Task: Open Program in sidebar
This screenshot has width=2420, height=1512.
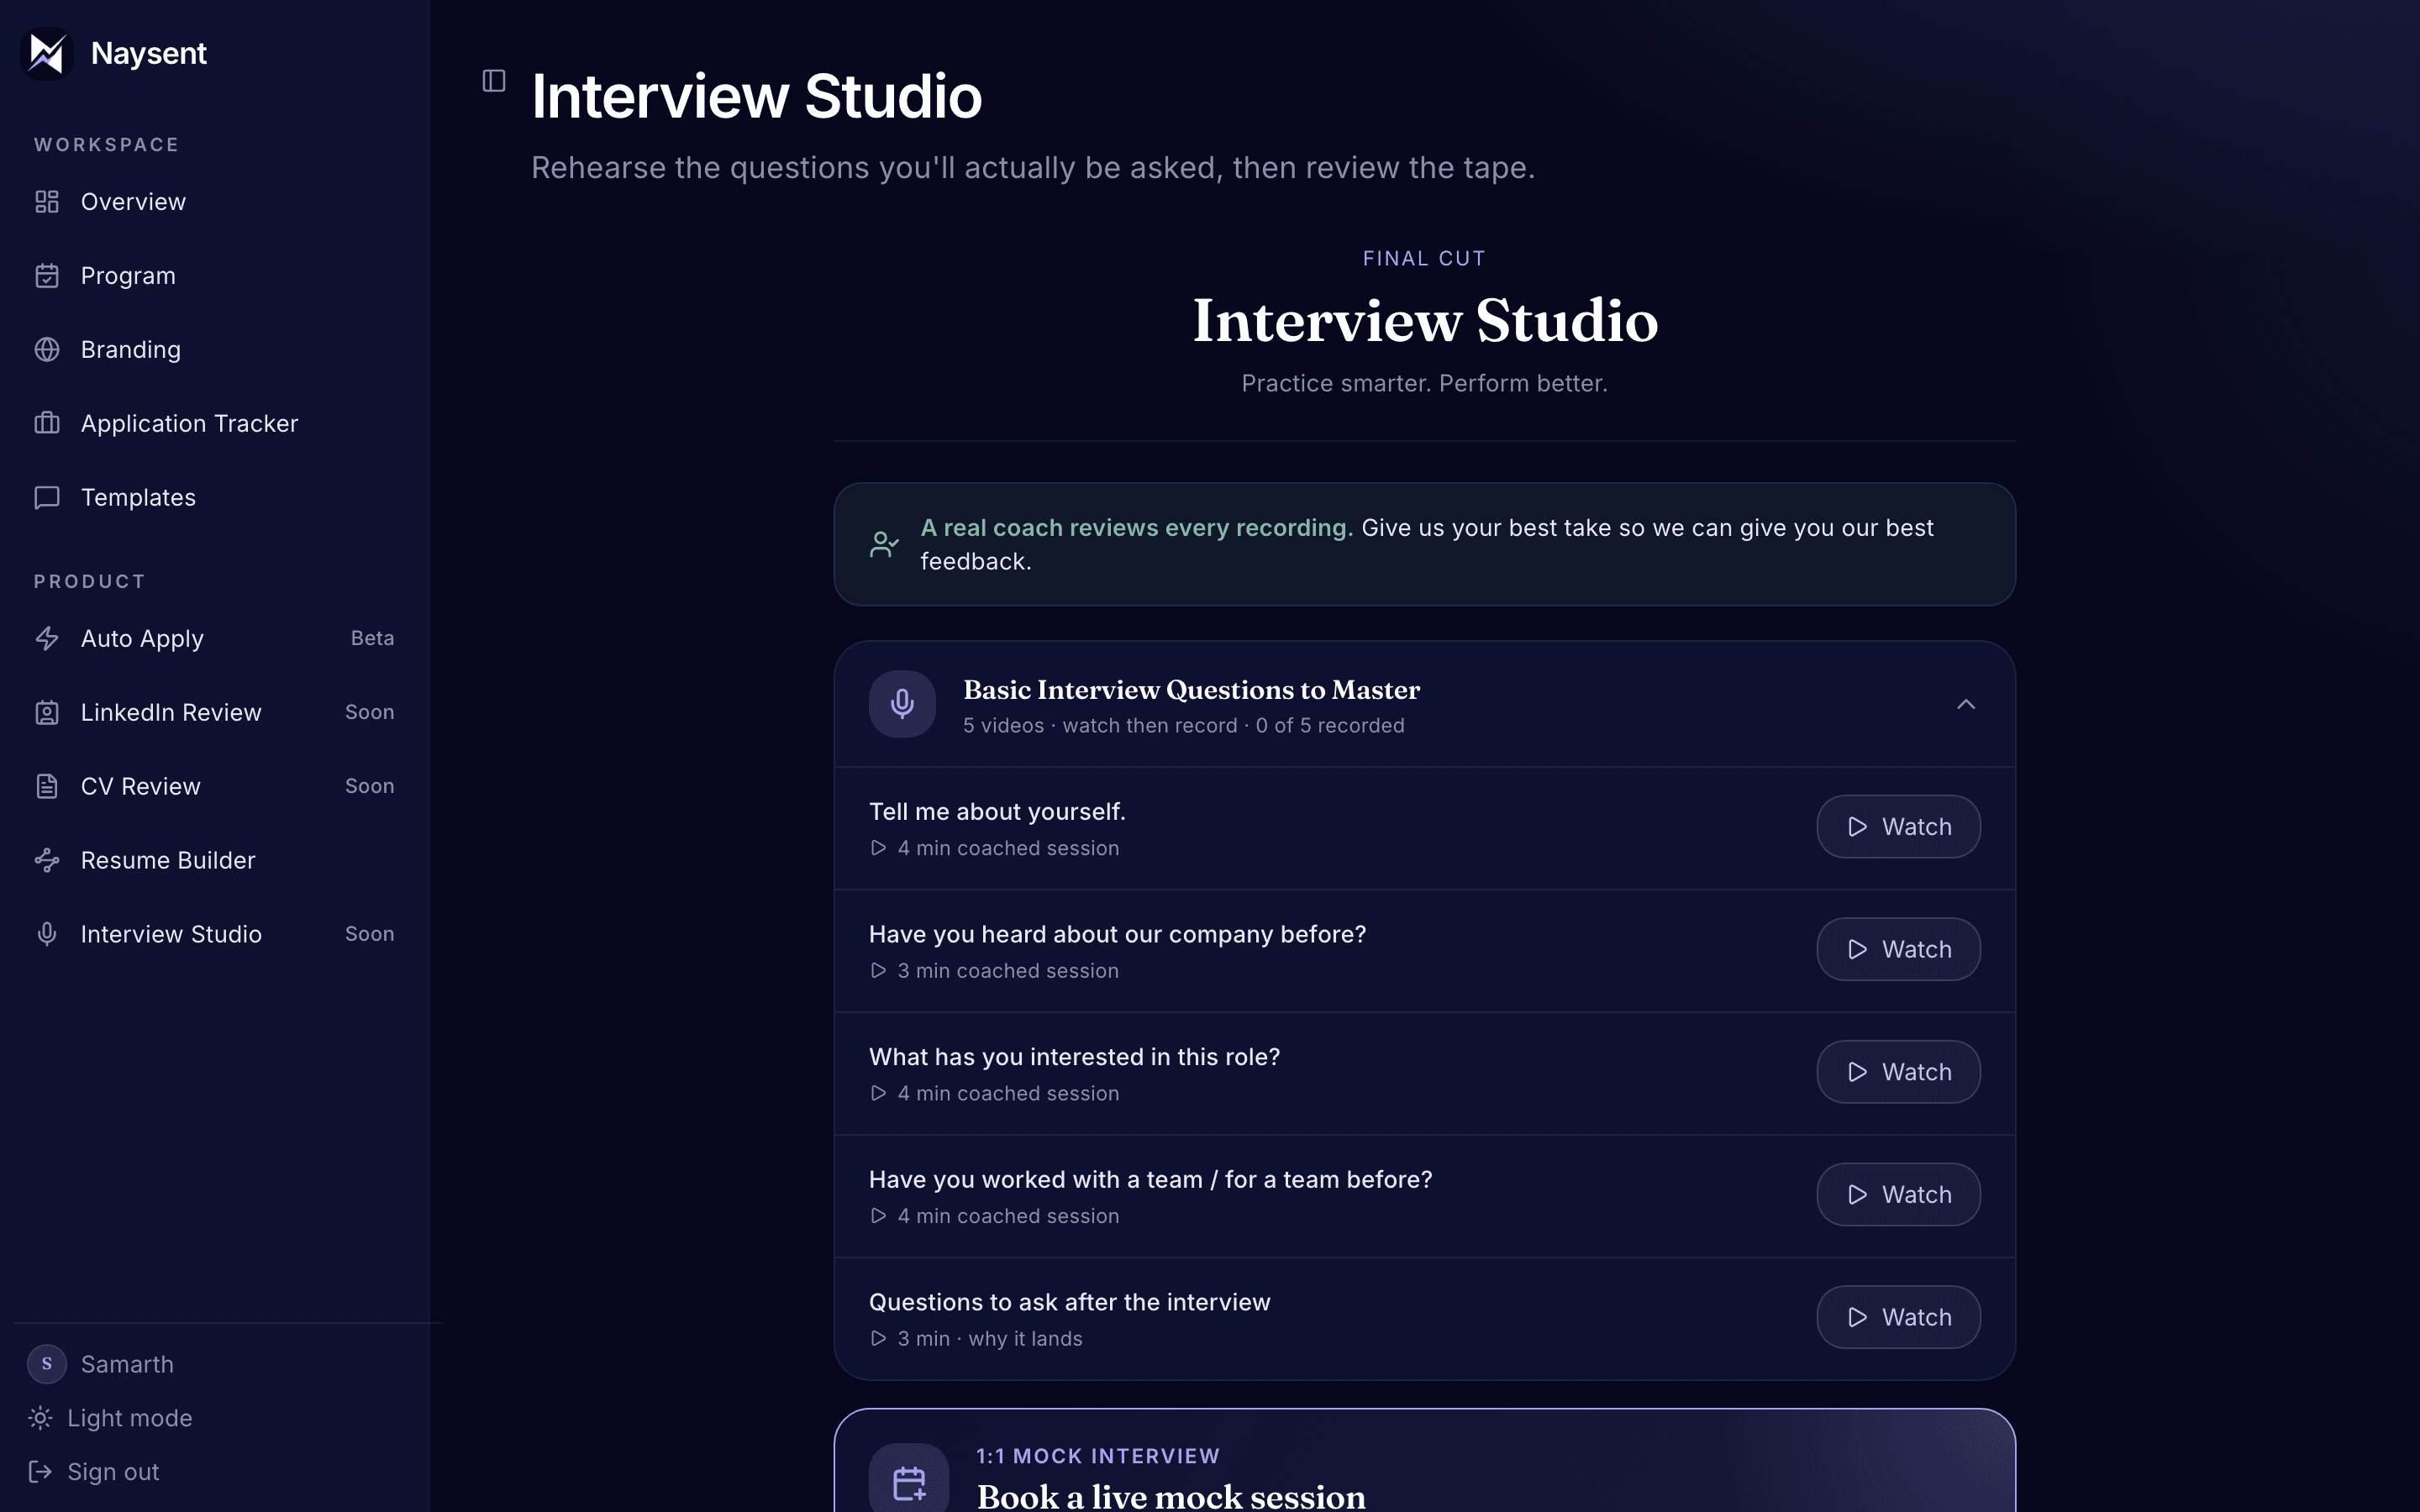Action: [x=215, y=276]
